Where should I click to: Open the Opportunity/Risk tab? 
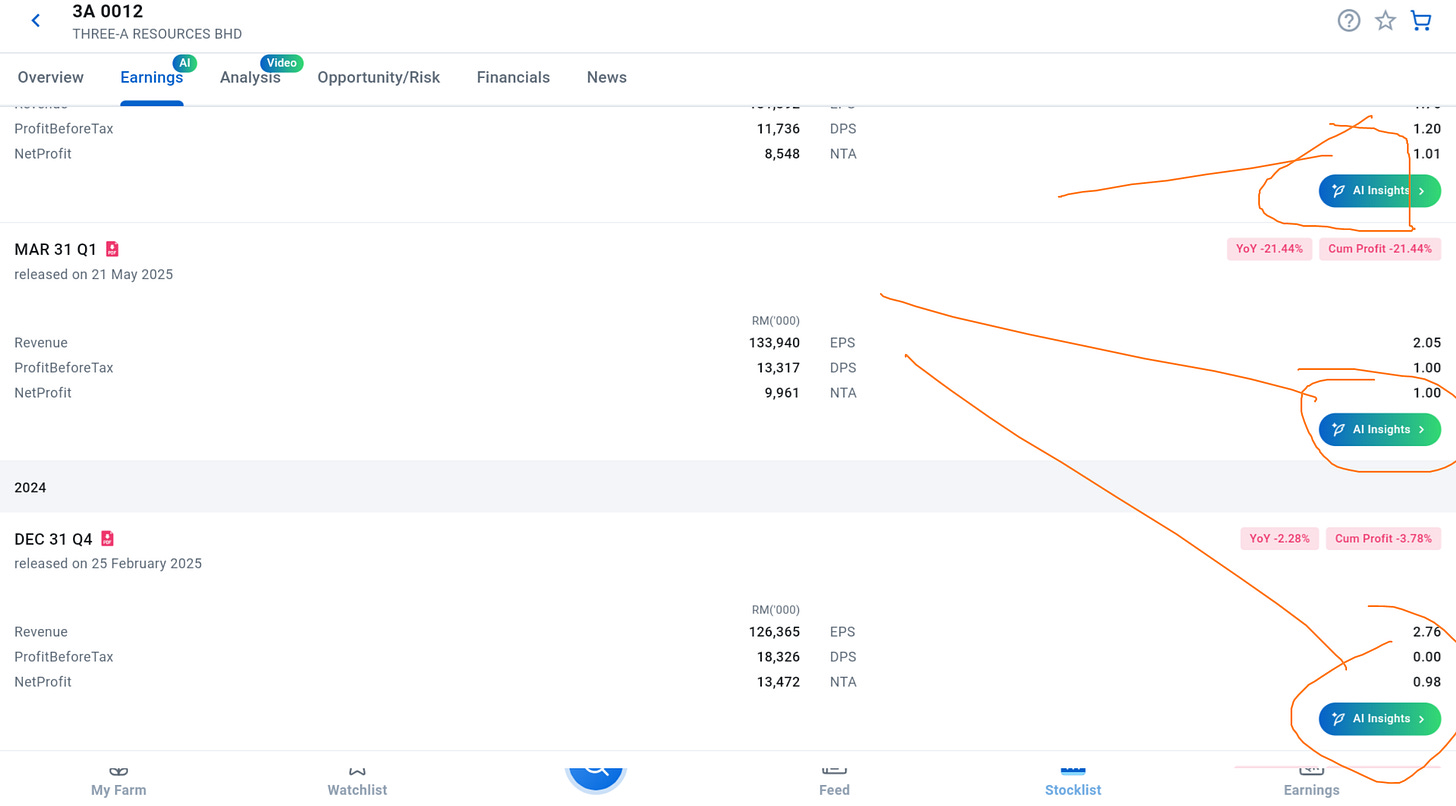coord(379,77)
